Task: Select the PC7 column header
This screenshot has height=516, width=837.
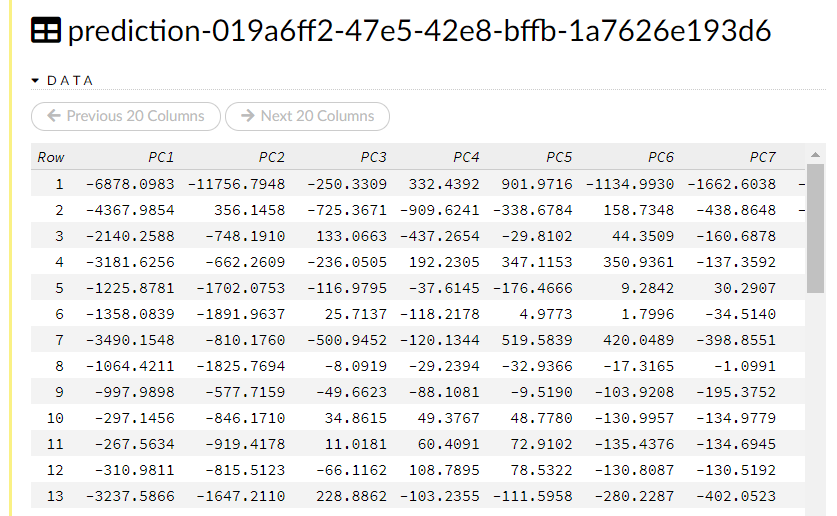Action: 762,157
